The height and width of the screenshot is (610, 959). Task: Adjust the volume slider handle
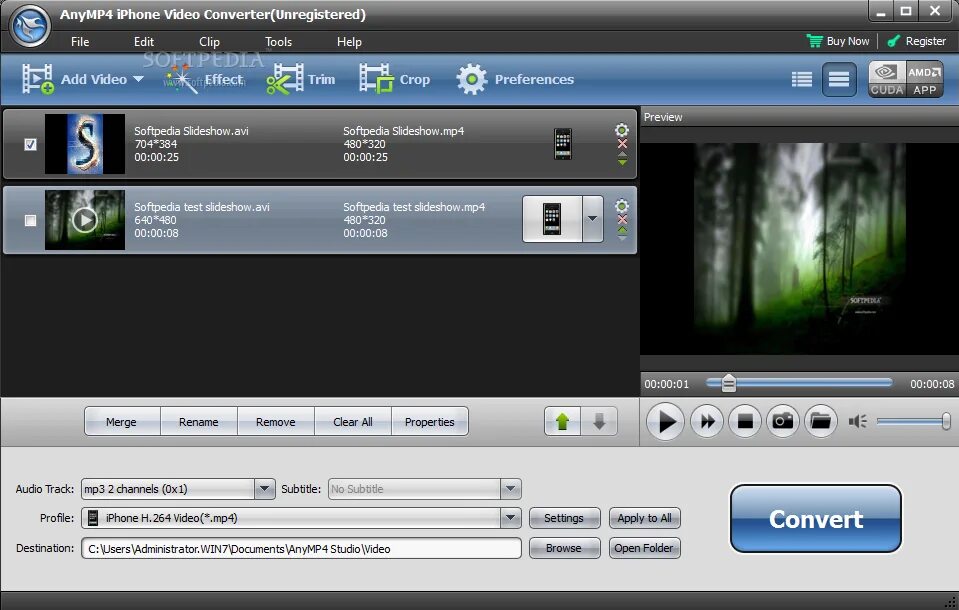click(x=946, y=421)
